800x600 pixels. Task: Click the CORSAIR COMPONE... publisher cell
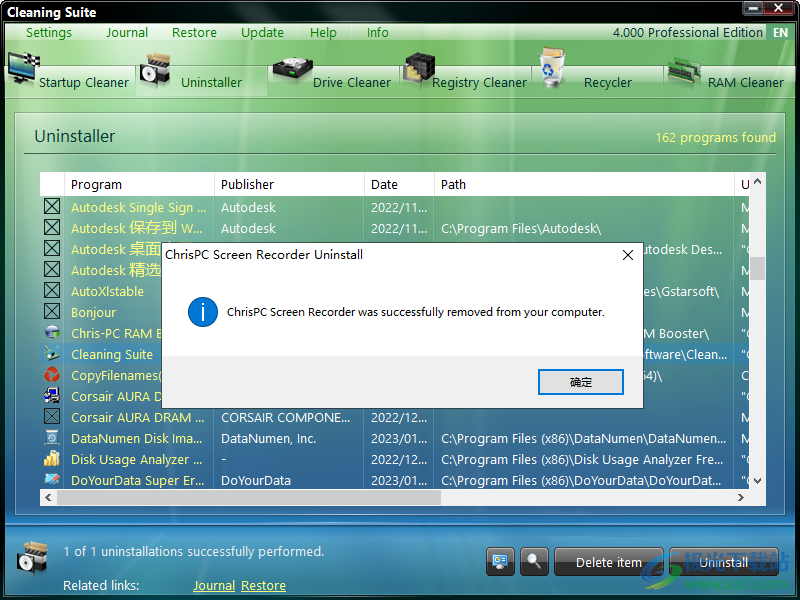click(286, 417)
